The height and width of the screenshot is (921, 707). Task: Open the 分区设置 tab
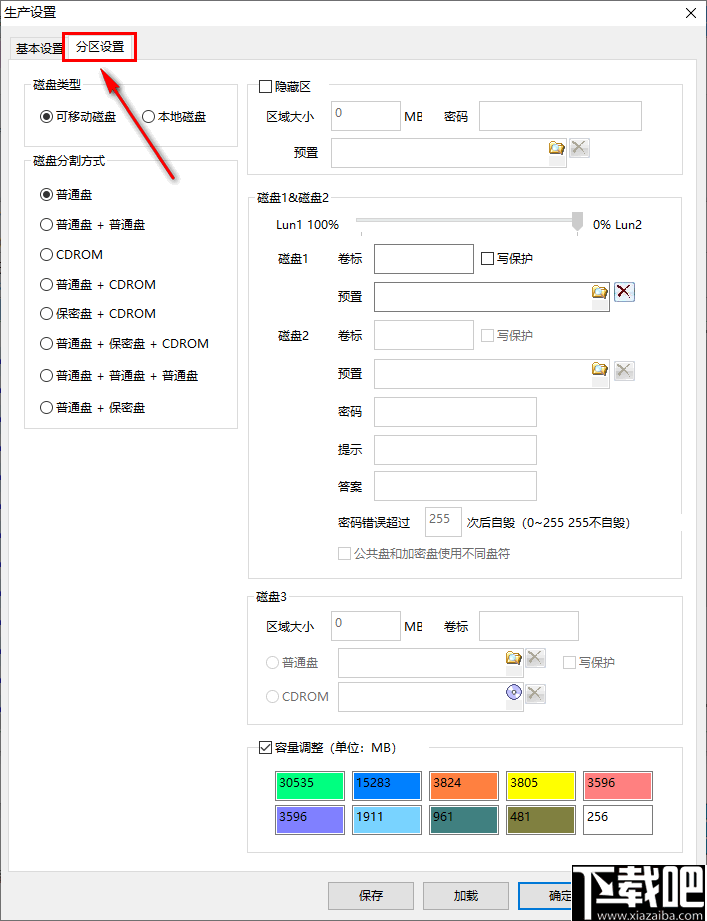(x=100, y=47)
